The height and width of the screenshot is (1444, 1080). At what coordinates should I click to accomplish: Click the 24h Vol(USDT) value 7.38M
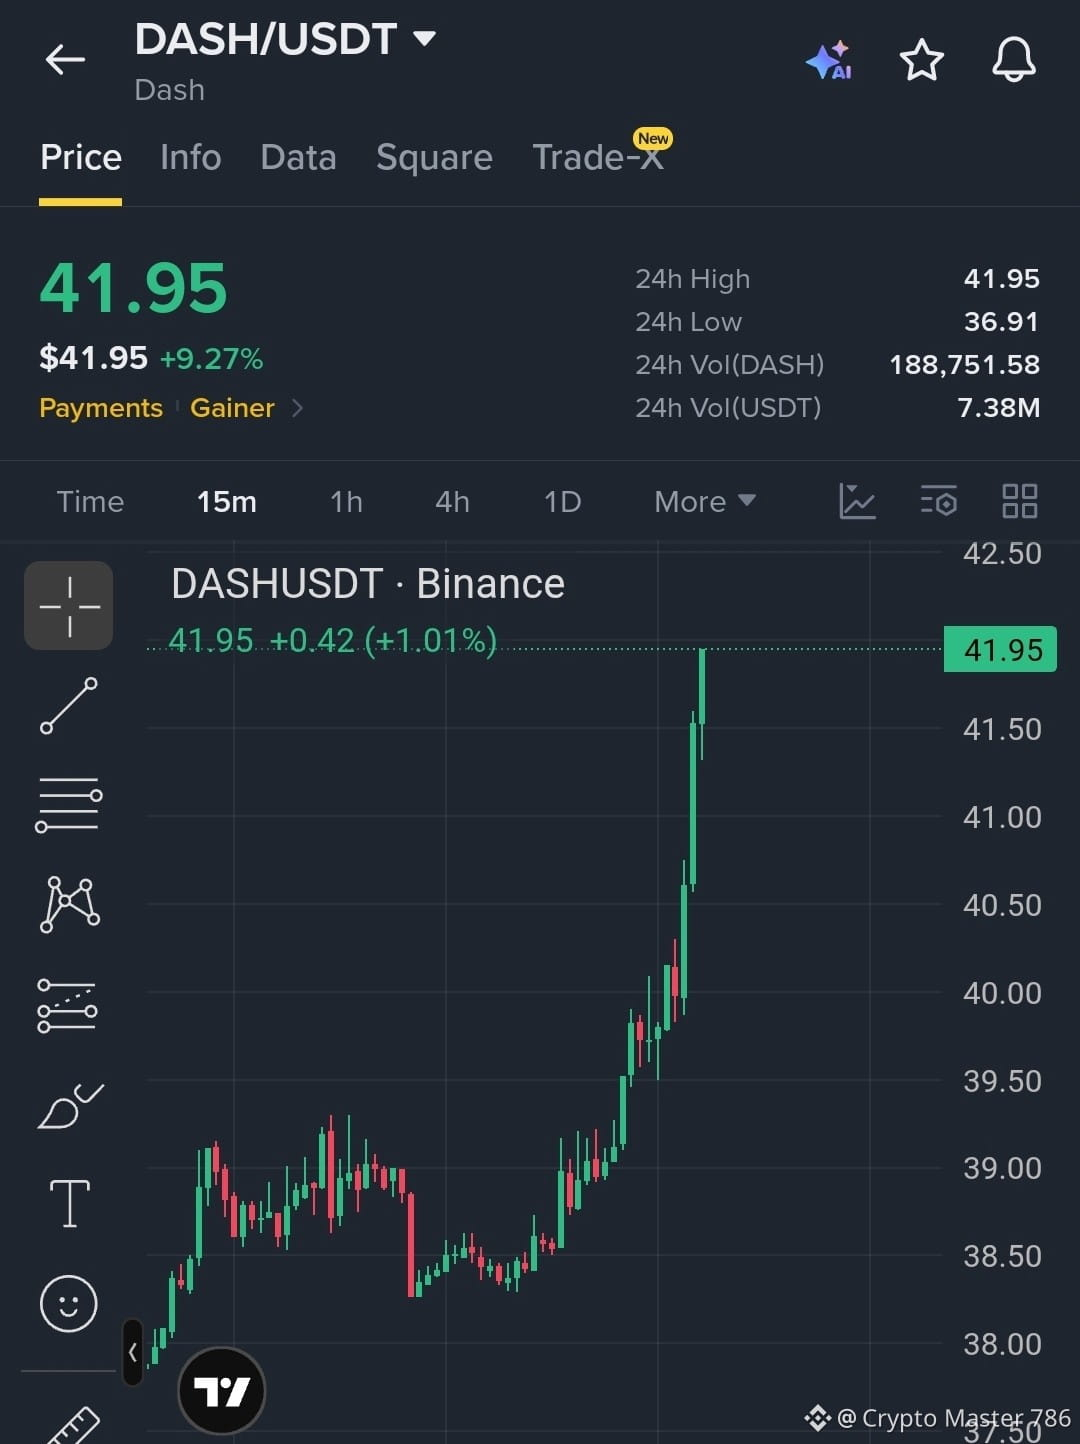pyautogui.click(x=999, y=408)
